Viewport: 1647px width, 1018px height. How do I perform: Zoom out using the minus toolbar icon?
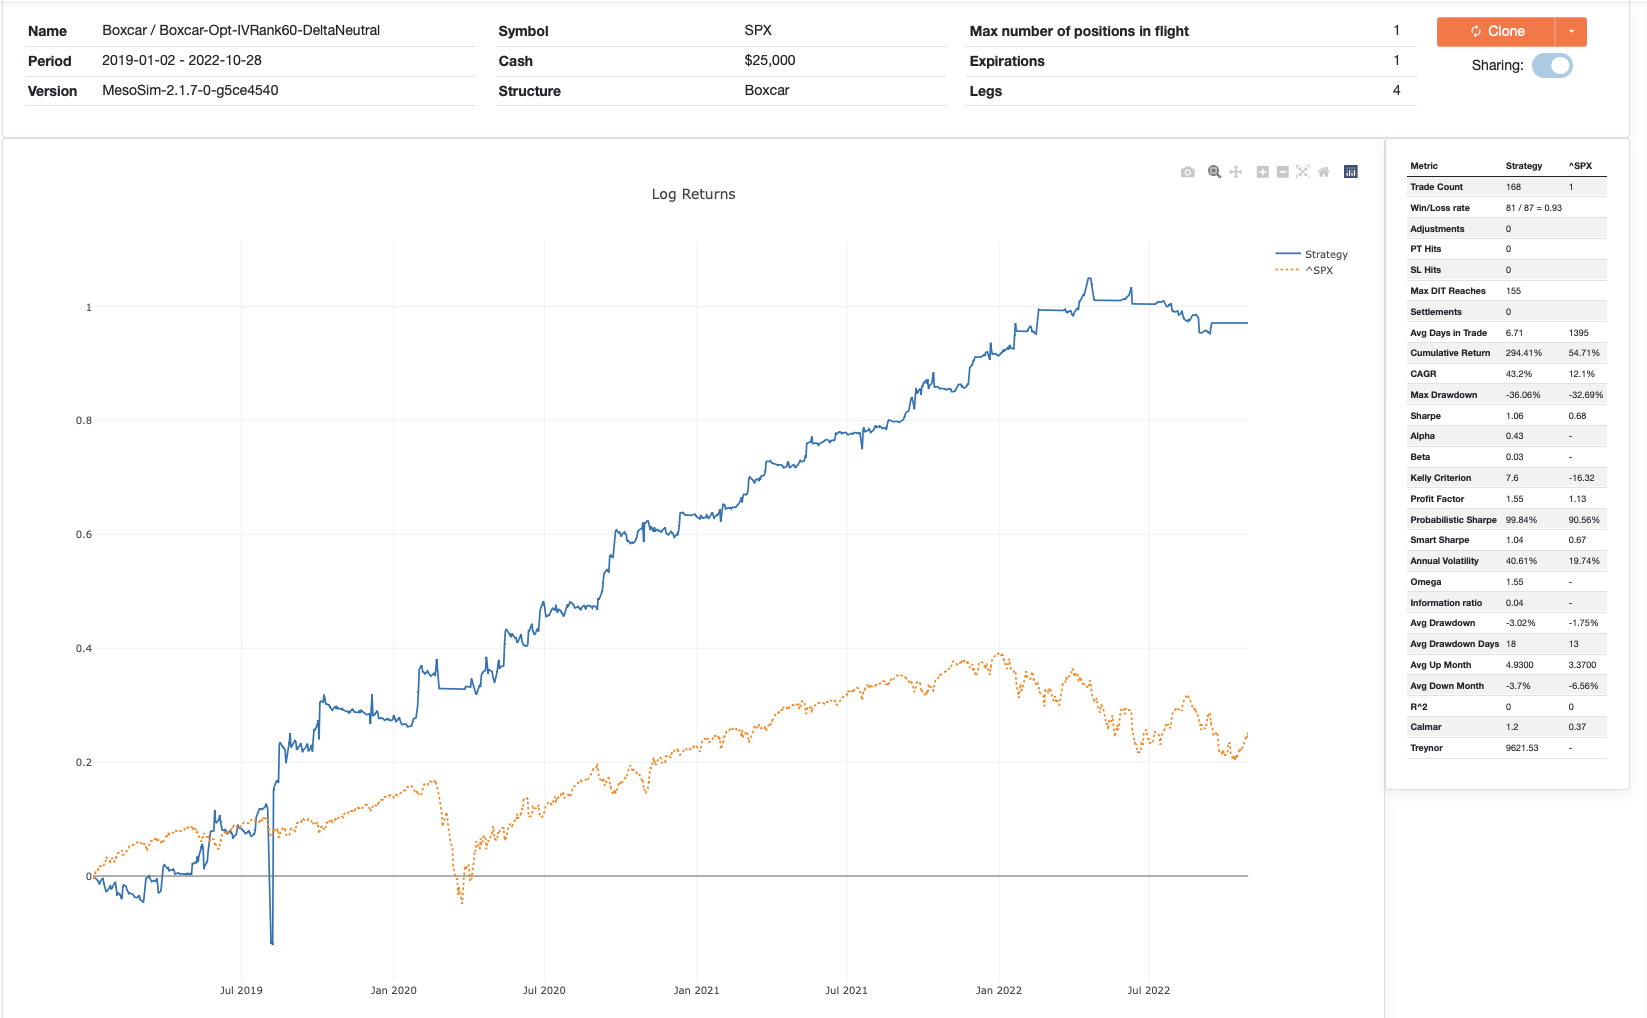tap(1283, 171)
